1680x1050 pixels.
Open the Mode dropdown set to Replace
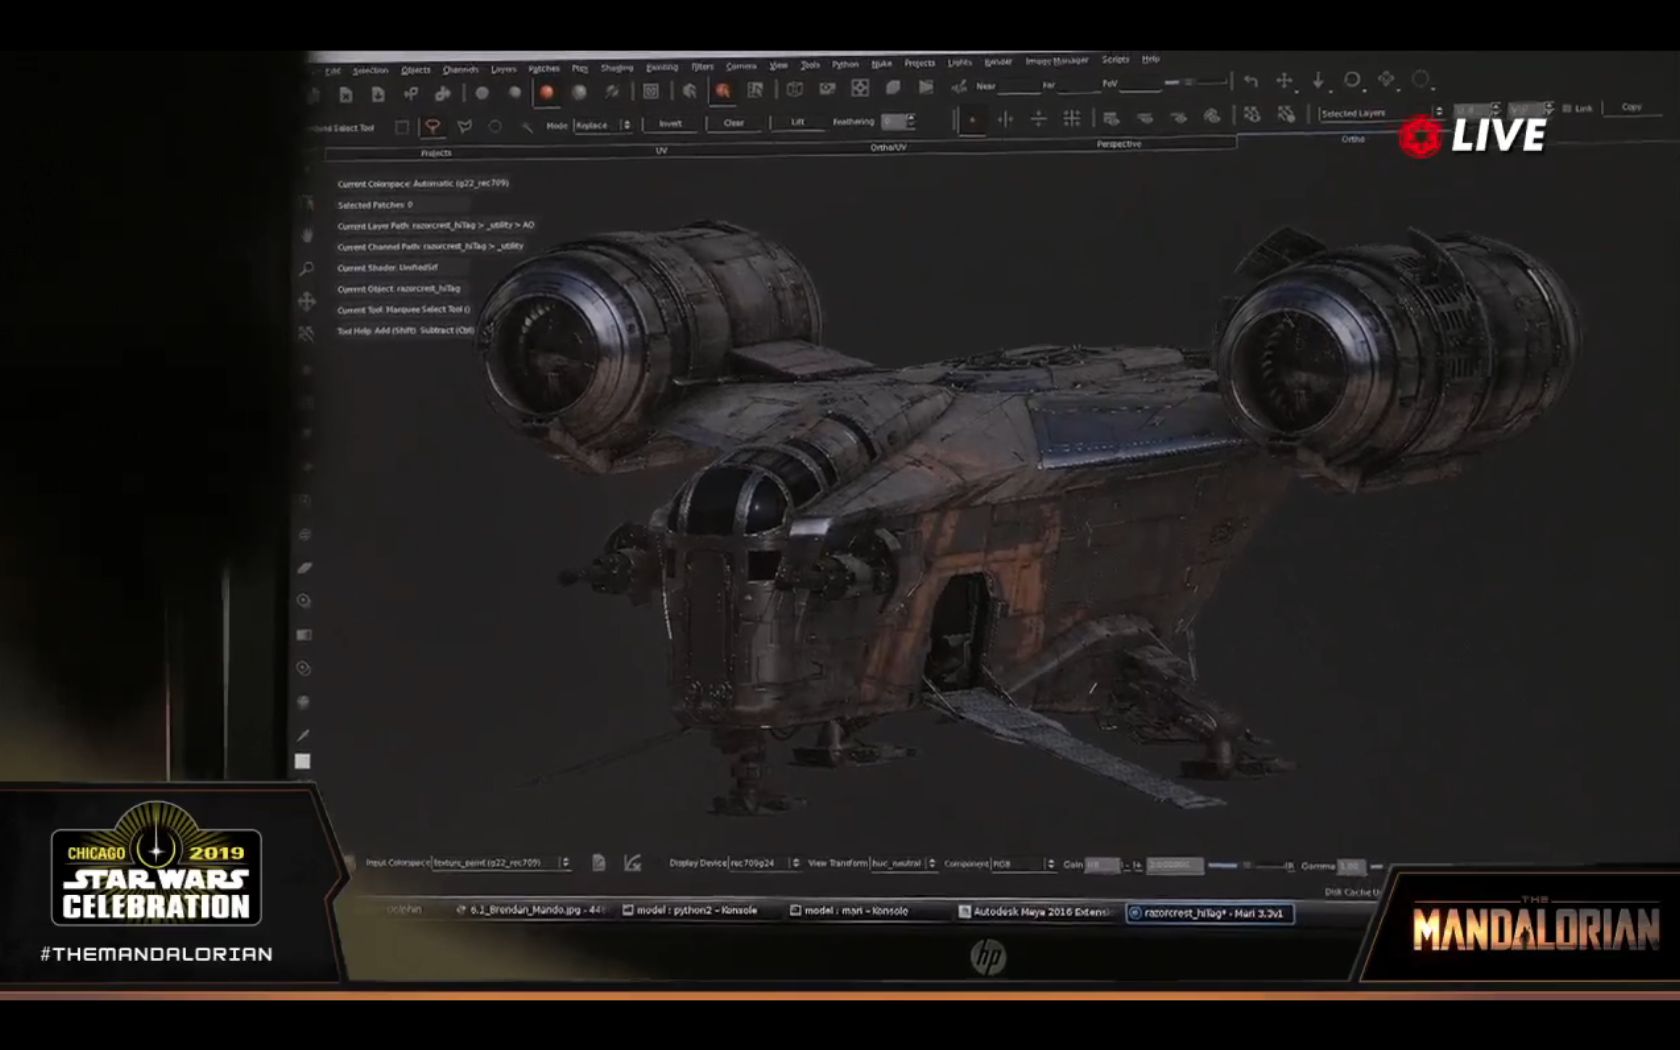[603, 125]
